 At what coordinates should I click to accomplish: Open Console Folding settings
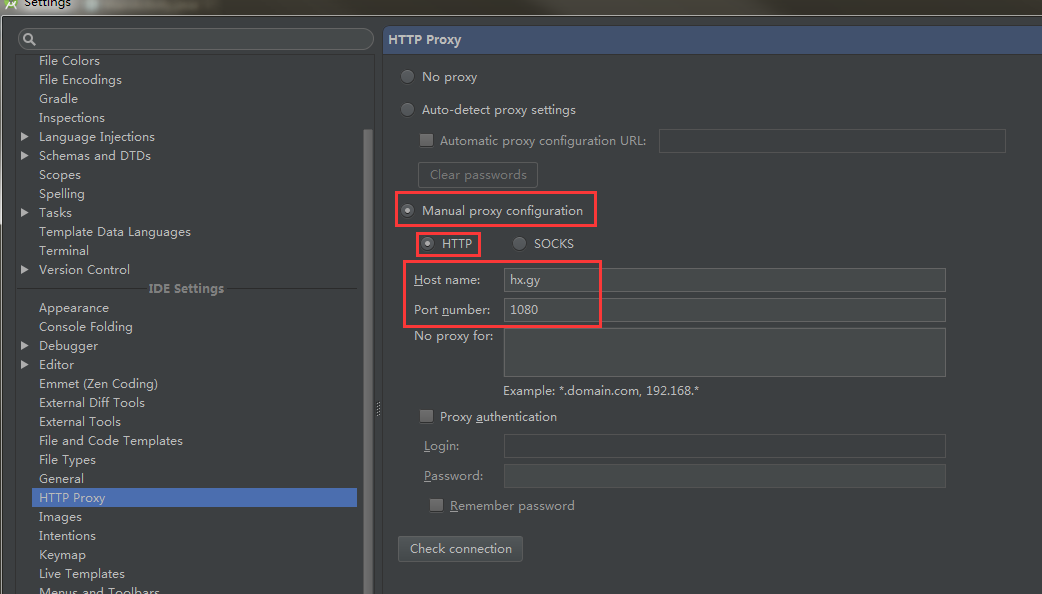[x=86, y=327]
